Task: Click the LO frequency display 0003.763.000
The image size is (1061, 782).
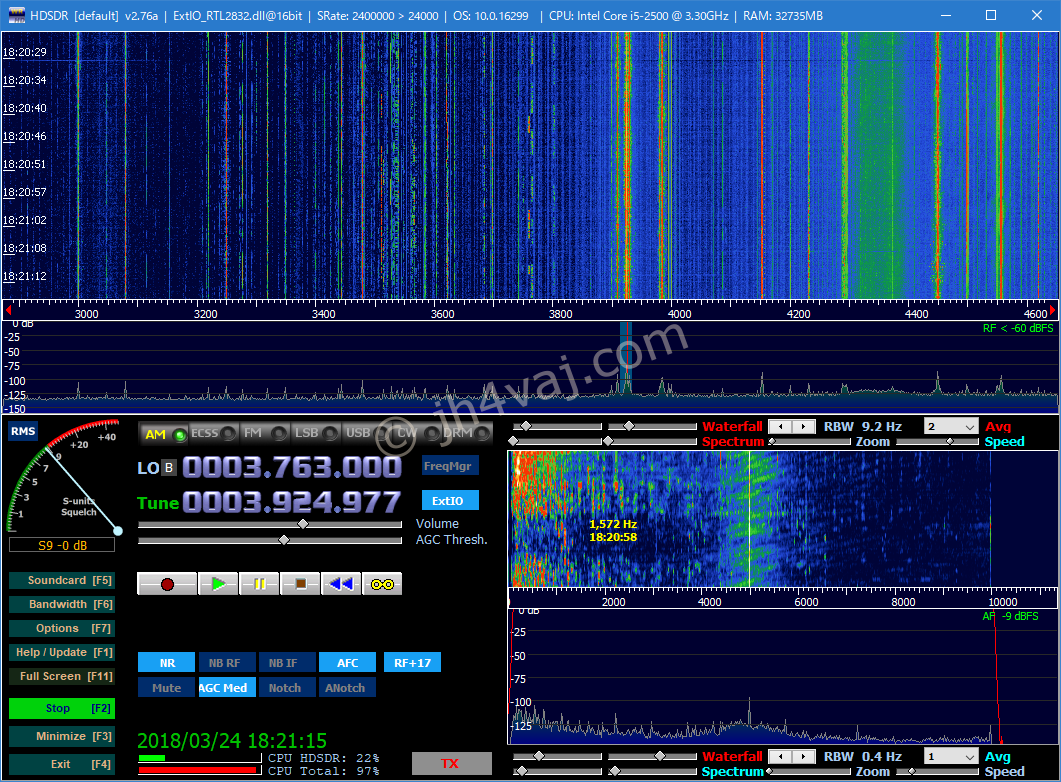Action: click(292, 467)
